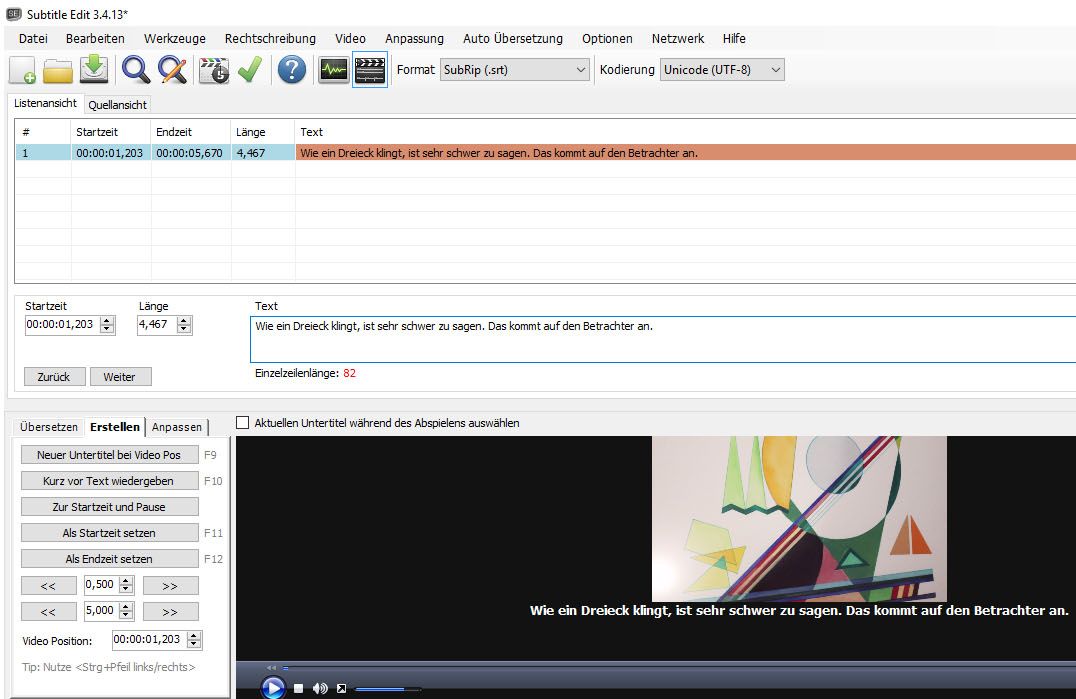Switch video to fullscreen with the arrow icon
1076x699 pixels.
click(x=341, y=688)
